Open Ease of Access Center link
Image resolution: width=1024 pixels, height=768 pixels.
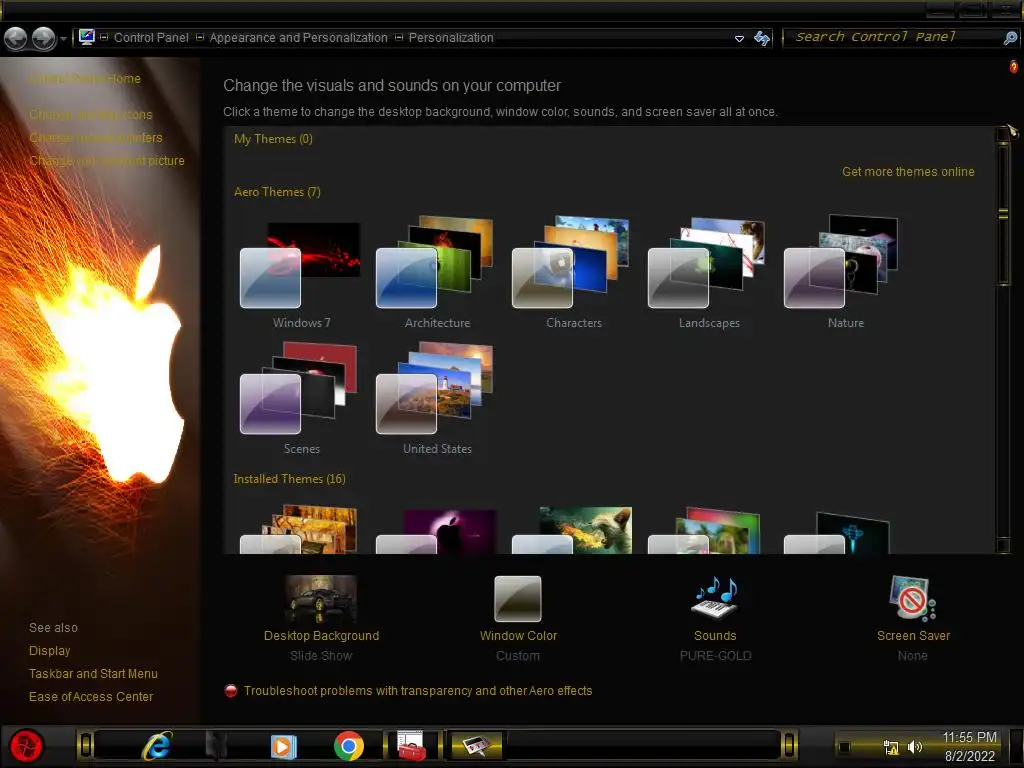coord(91,697)
